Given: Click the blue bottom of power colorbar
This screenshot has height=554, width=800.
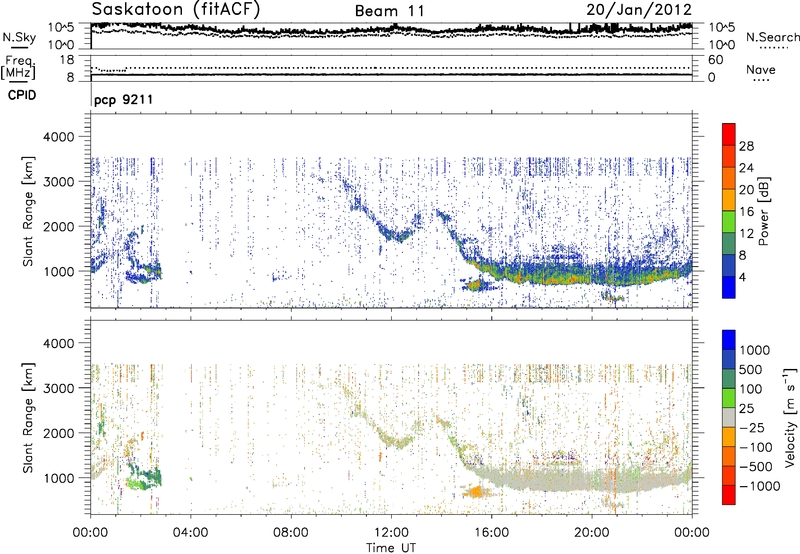Looking at the screenshot, I should [x=729, y=288].
